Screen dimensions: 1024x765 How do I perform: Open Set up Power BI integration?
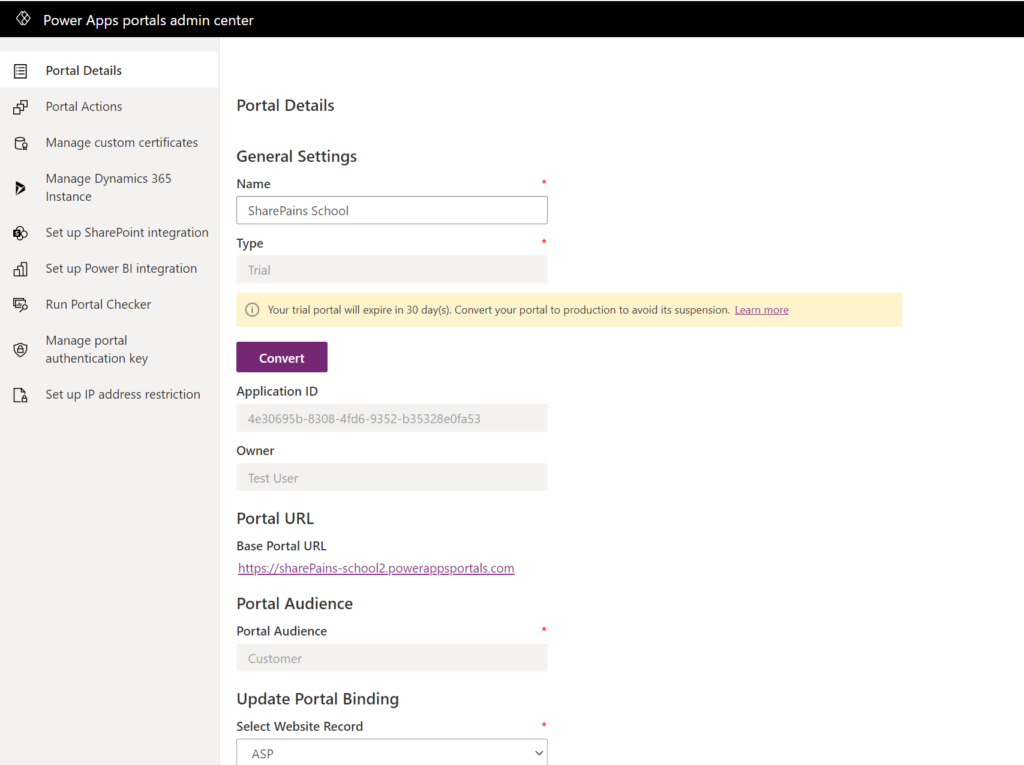click(109, 268)
